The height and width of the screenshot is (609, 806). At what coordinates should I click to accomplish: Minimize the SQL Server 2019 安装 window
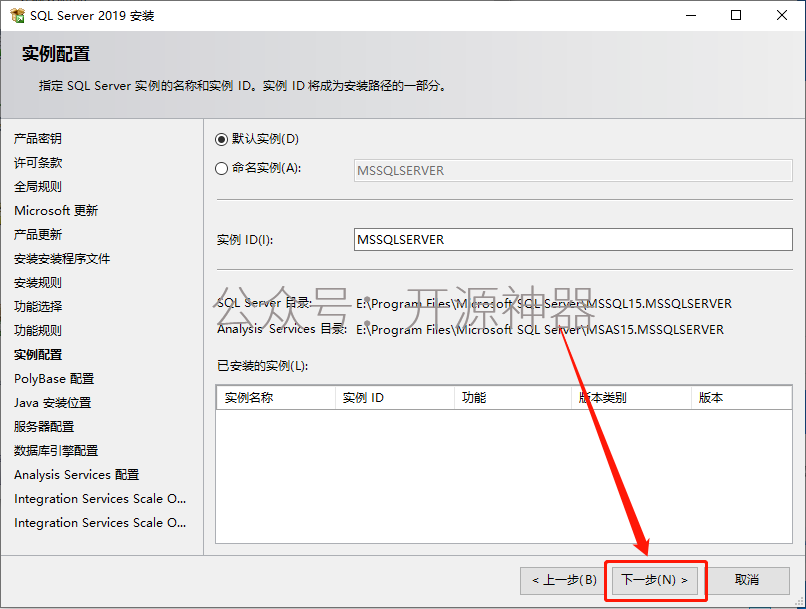[x=691, y=15]
